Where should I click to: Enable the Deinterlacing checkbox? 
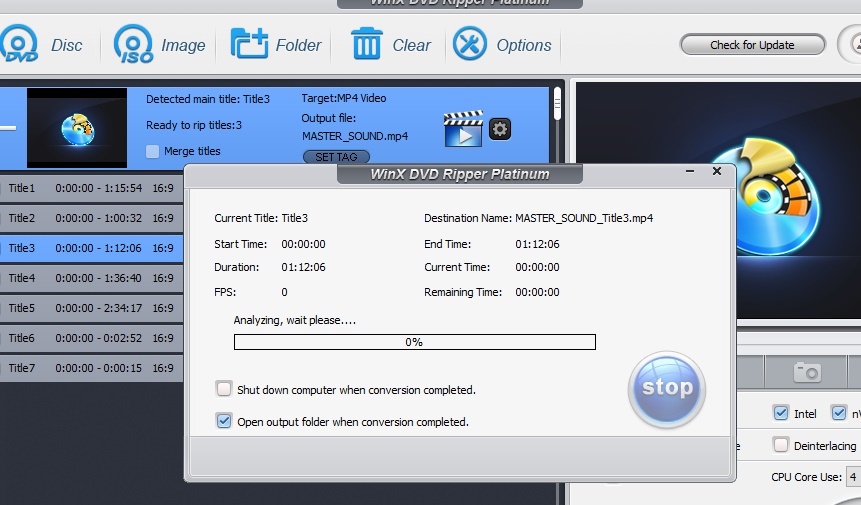click(780, 445)
